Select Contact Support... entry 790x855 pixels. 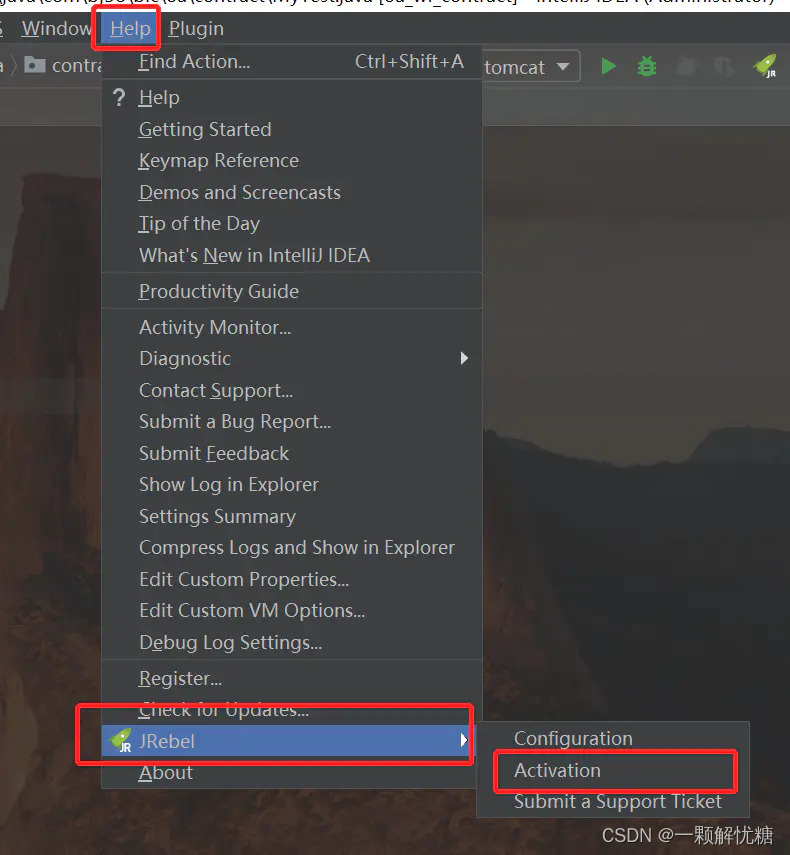tap(292, 390)
